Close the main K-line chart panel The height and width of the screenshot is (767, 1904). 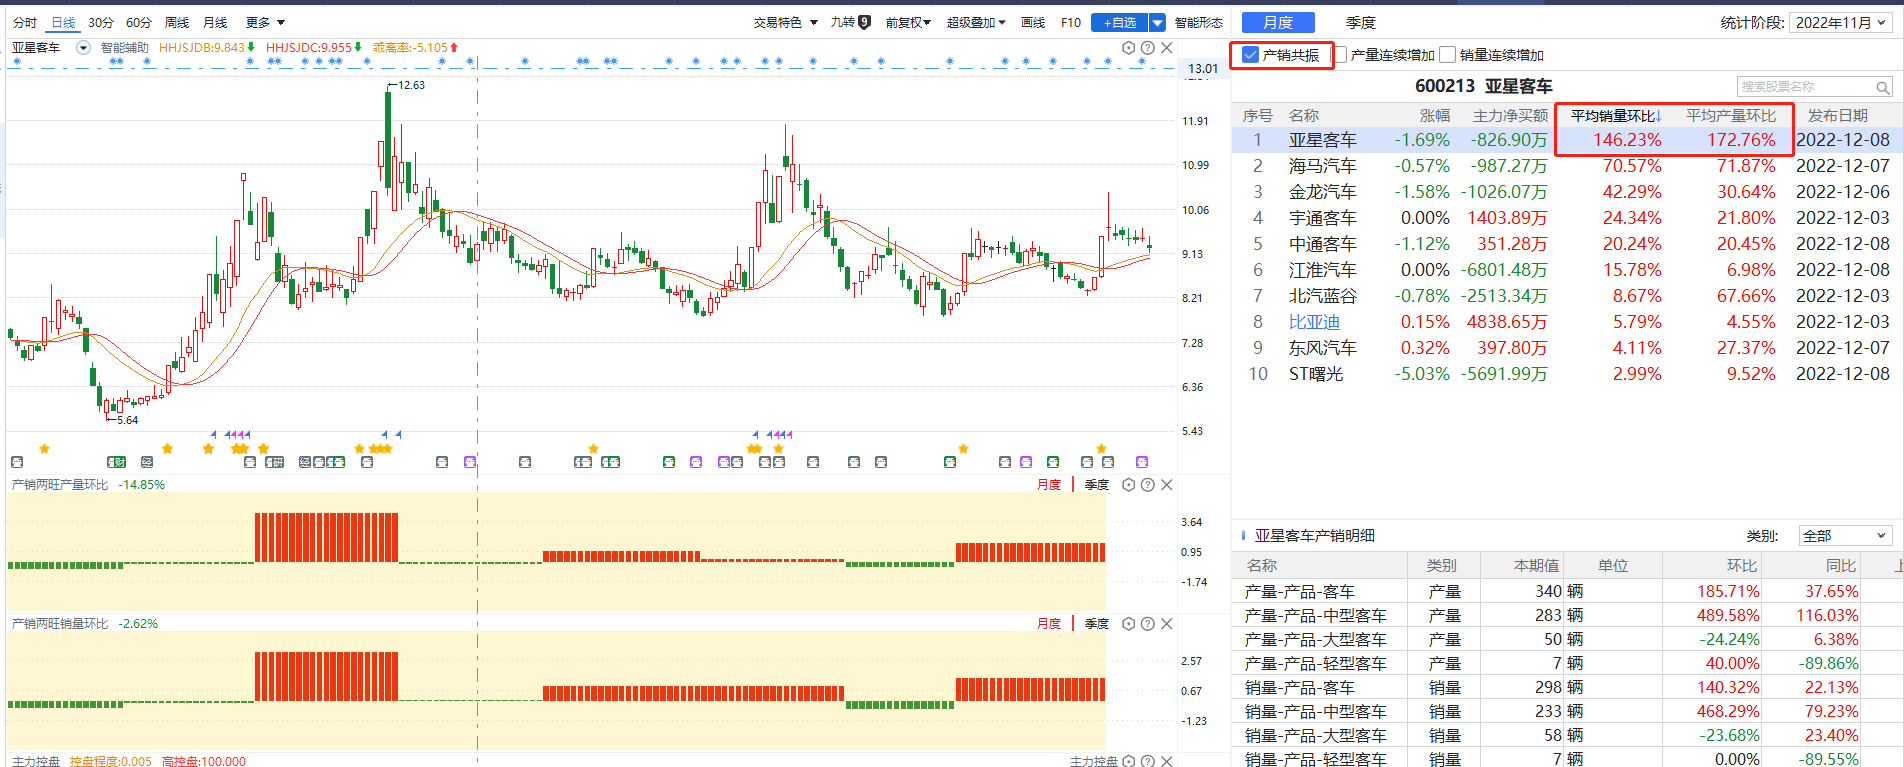(1167, 48)
